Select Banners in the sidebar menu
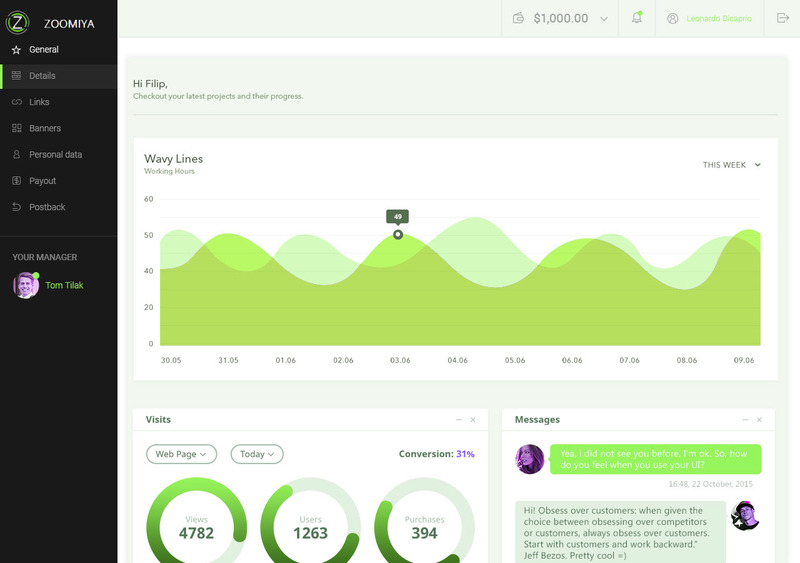The height and width of the screenshot is (563, 800). point(45,128)
